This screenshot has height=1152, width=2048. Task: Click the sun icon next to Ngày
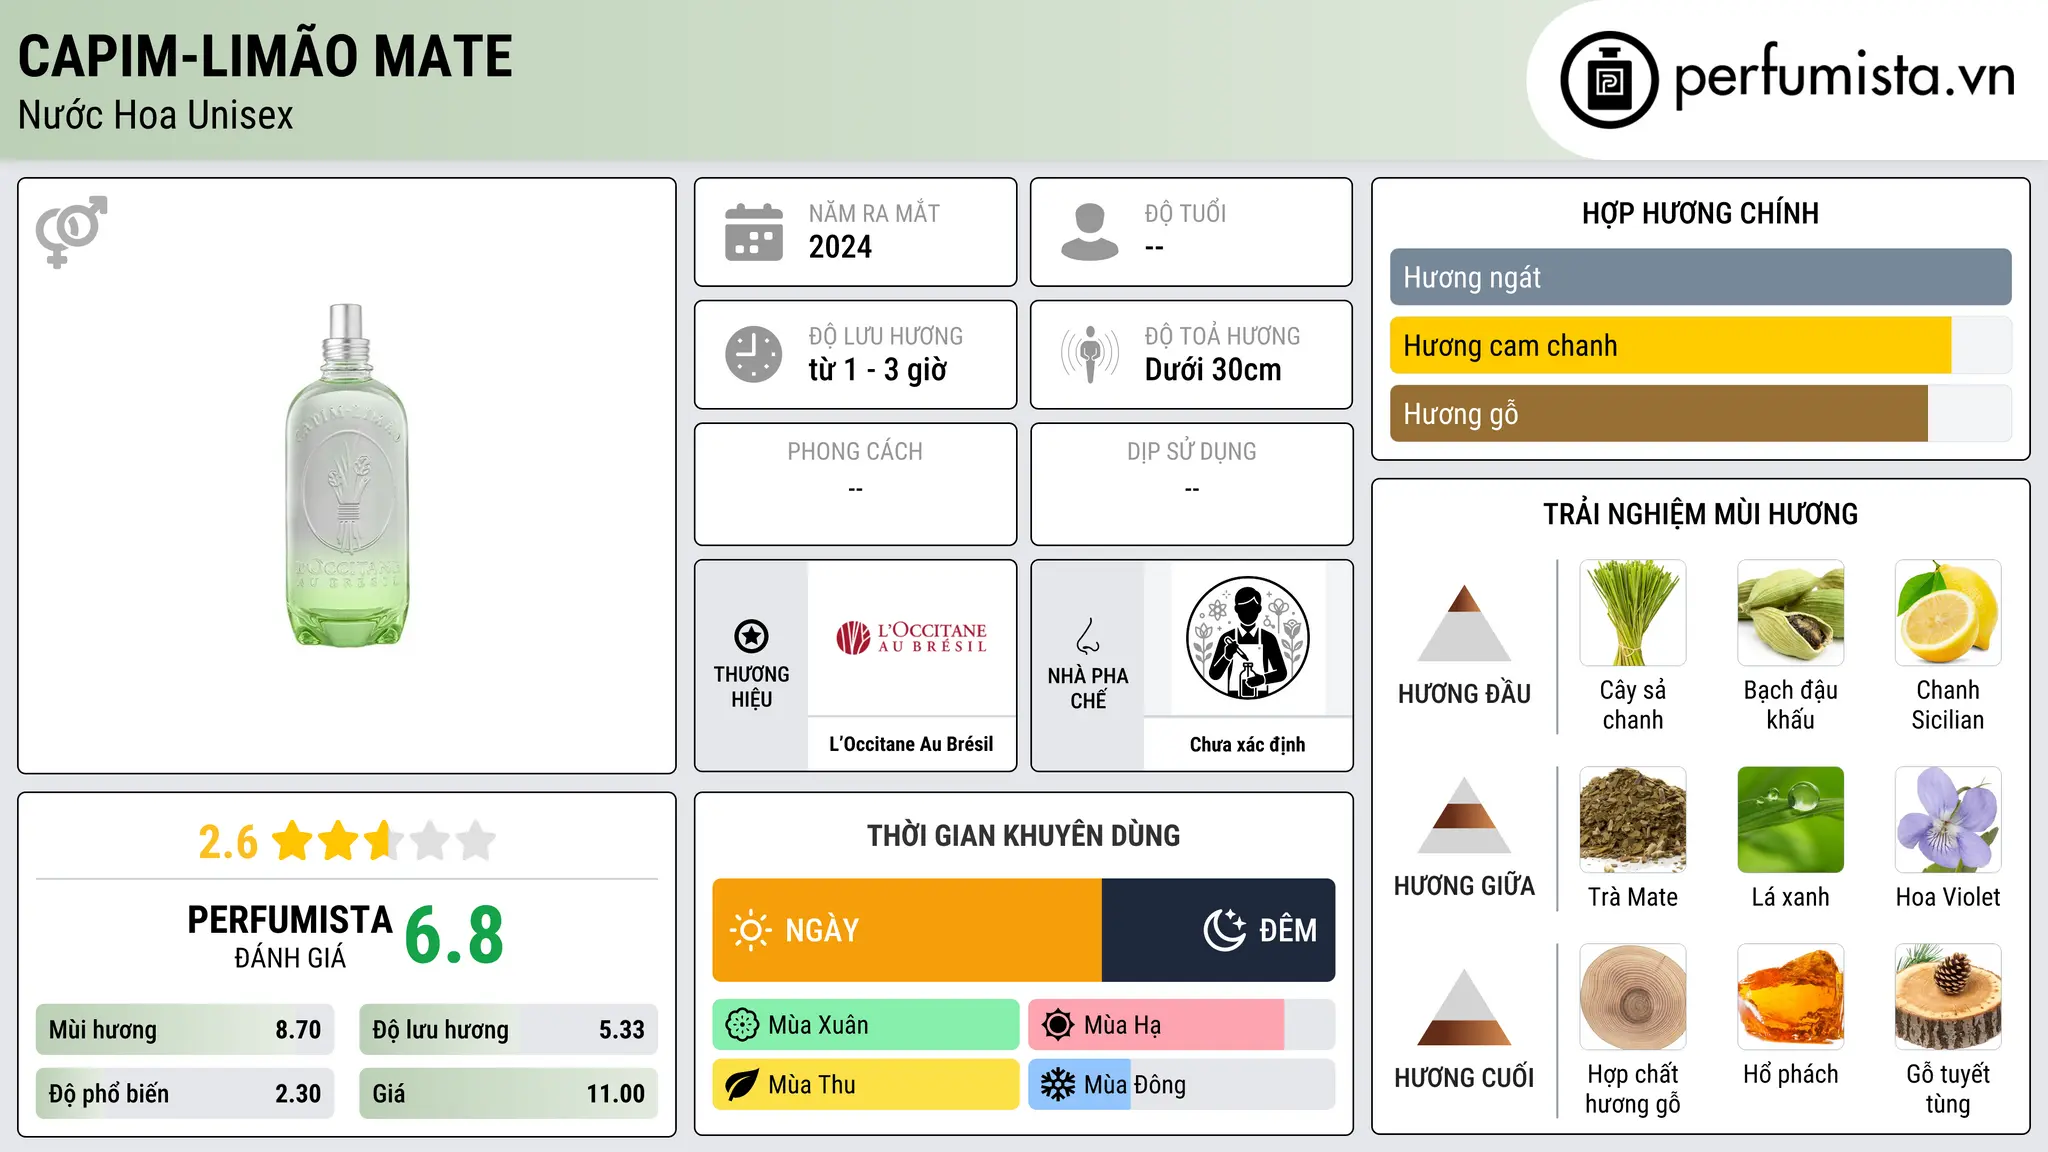(750, 930)
